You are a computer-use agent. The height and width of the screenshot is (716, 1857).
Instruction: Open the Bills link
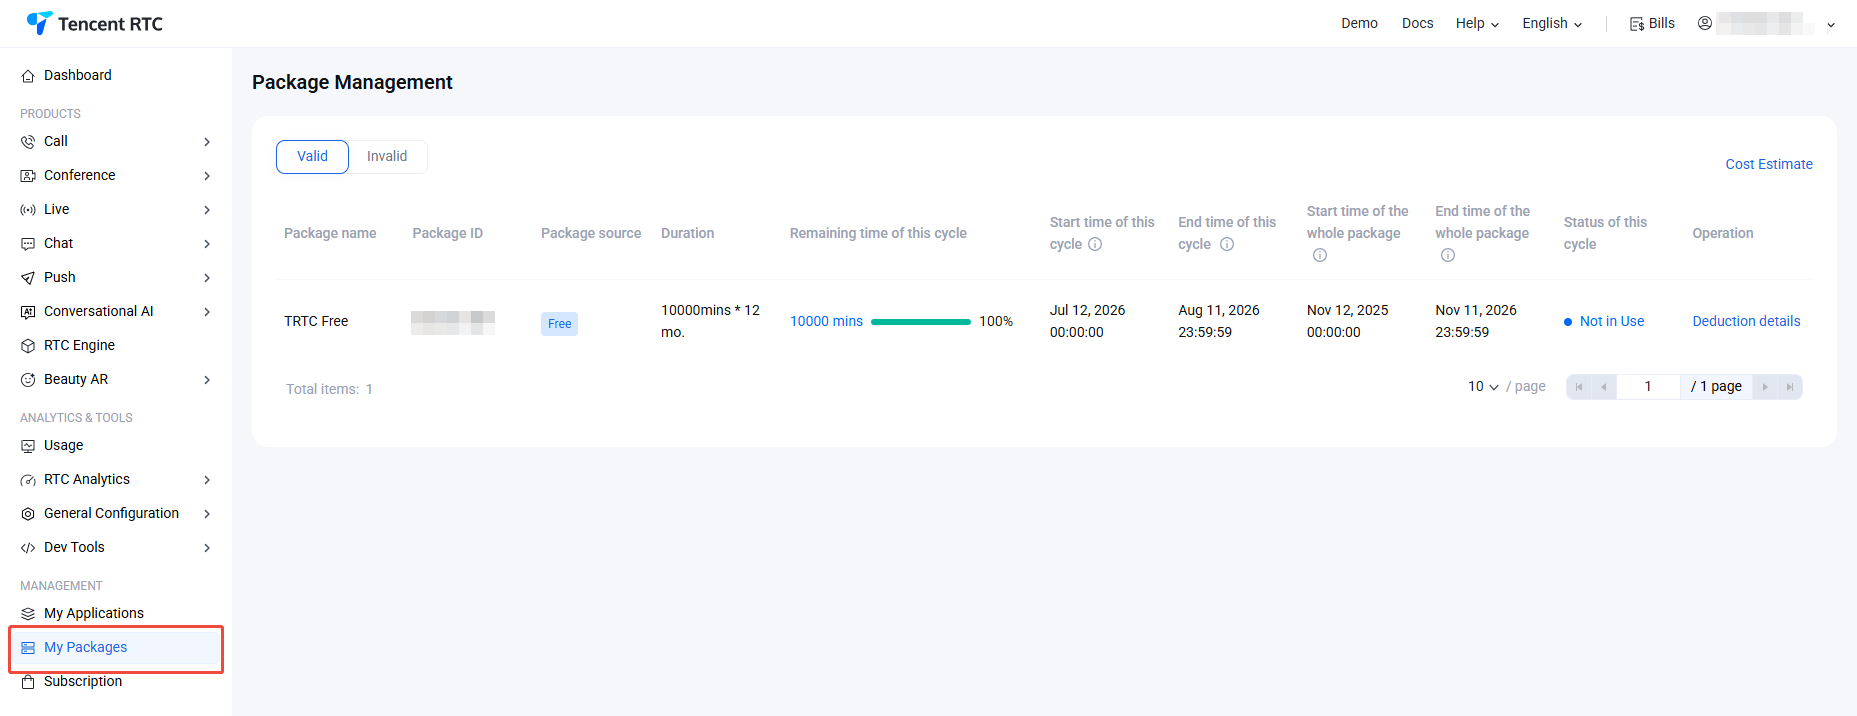click(x=1652, y=23)
